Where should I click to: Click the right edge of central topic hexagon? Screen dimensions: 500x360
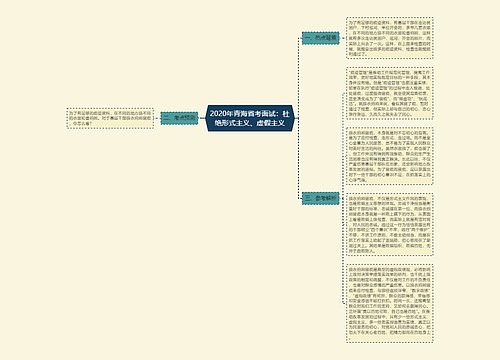click(x=294, y=118)
